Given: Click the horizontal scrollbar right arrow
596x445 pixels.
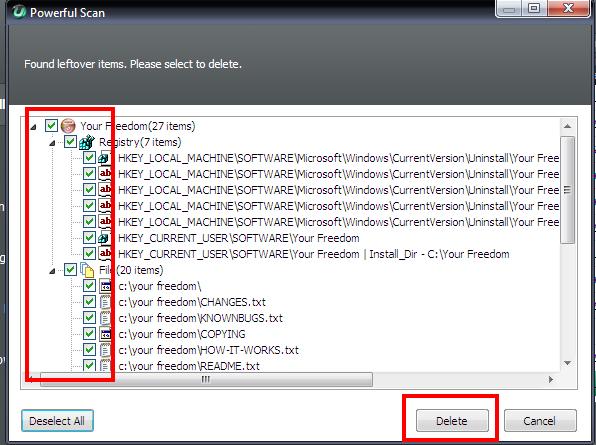Looking at the screenshot, I should tap(551, 379).
